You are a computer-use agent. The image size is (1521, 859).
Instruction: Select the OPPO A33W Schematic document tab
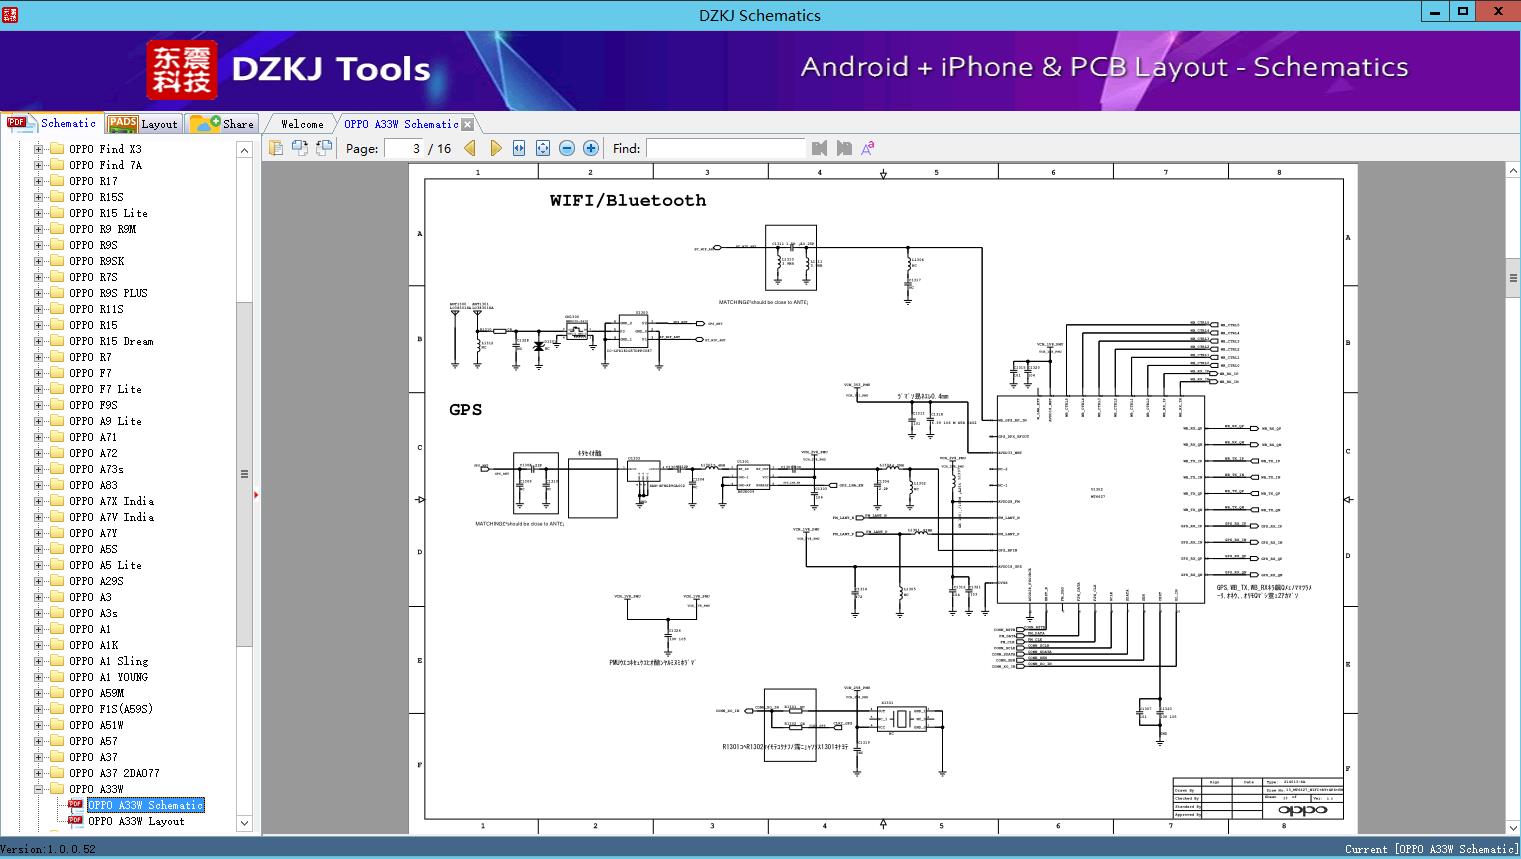(x=401, y=124)
